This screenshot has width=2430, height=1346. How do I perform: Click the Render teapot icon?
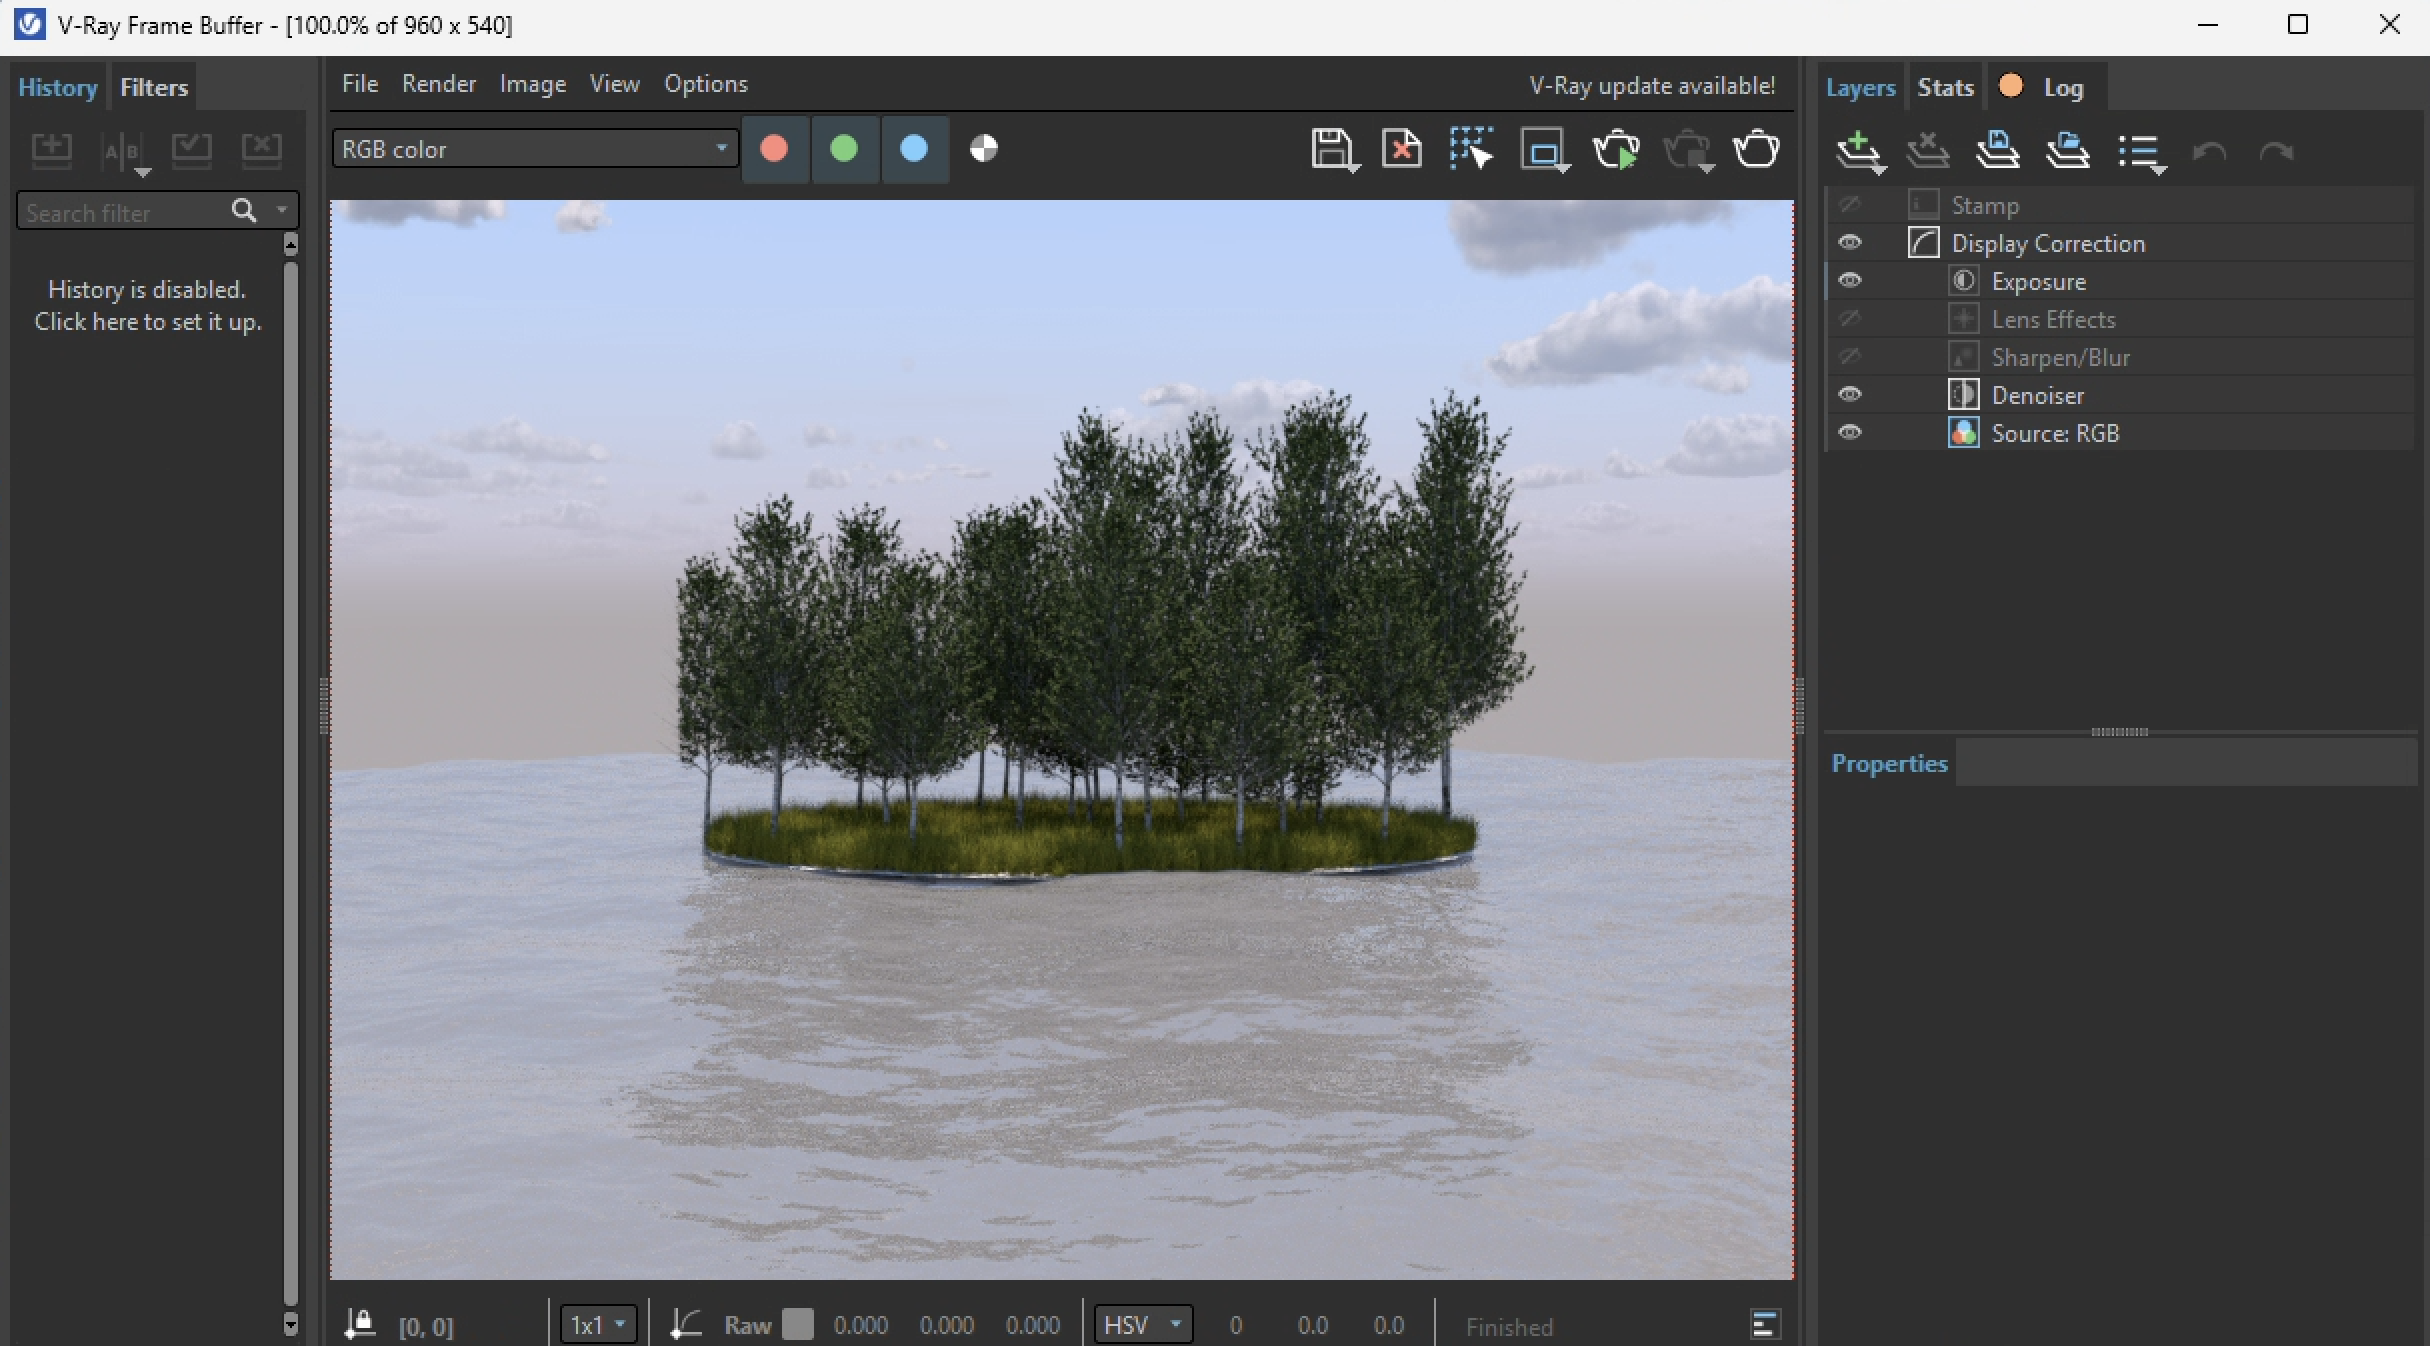[x=1756, y=150]
